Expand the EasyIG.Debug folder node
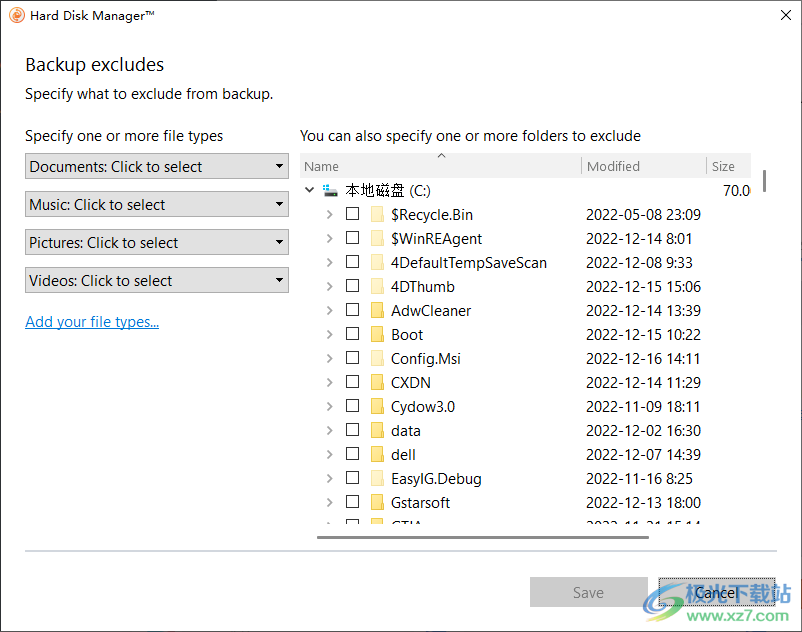This screenshot has height=632, width=802. point(329,479)
